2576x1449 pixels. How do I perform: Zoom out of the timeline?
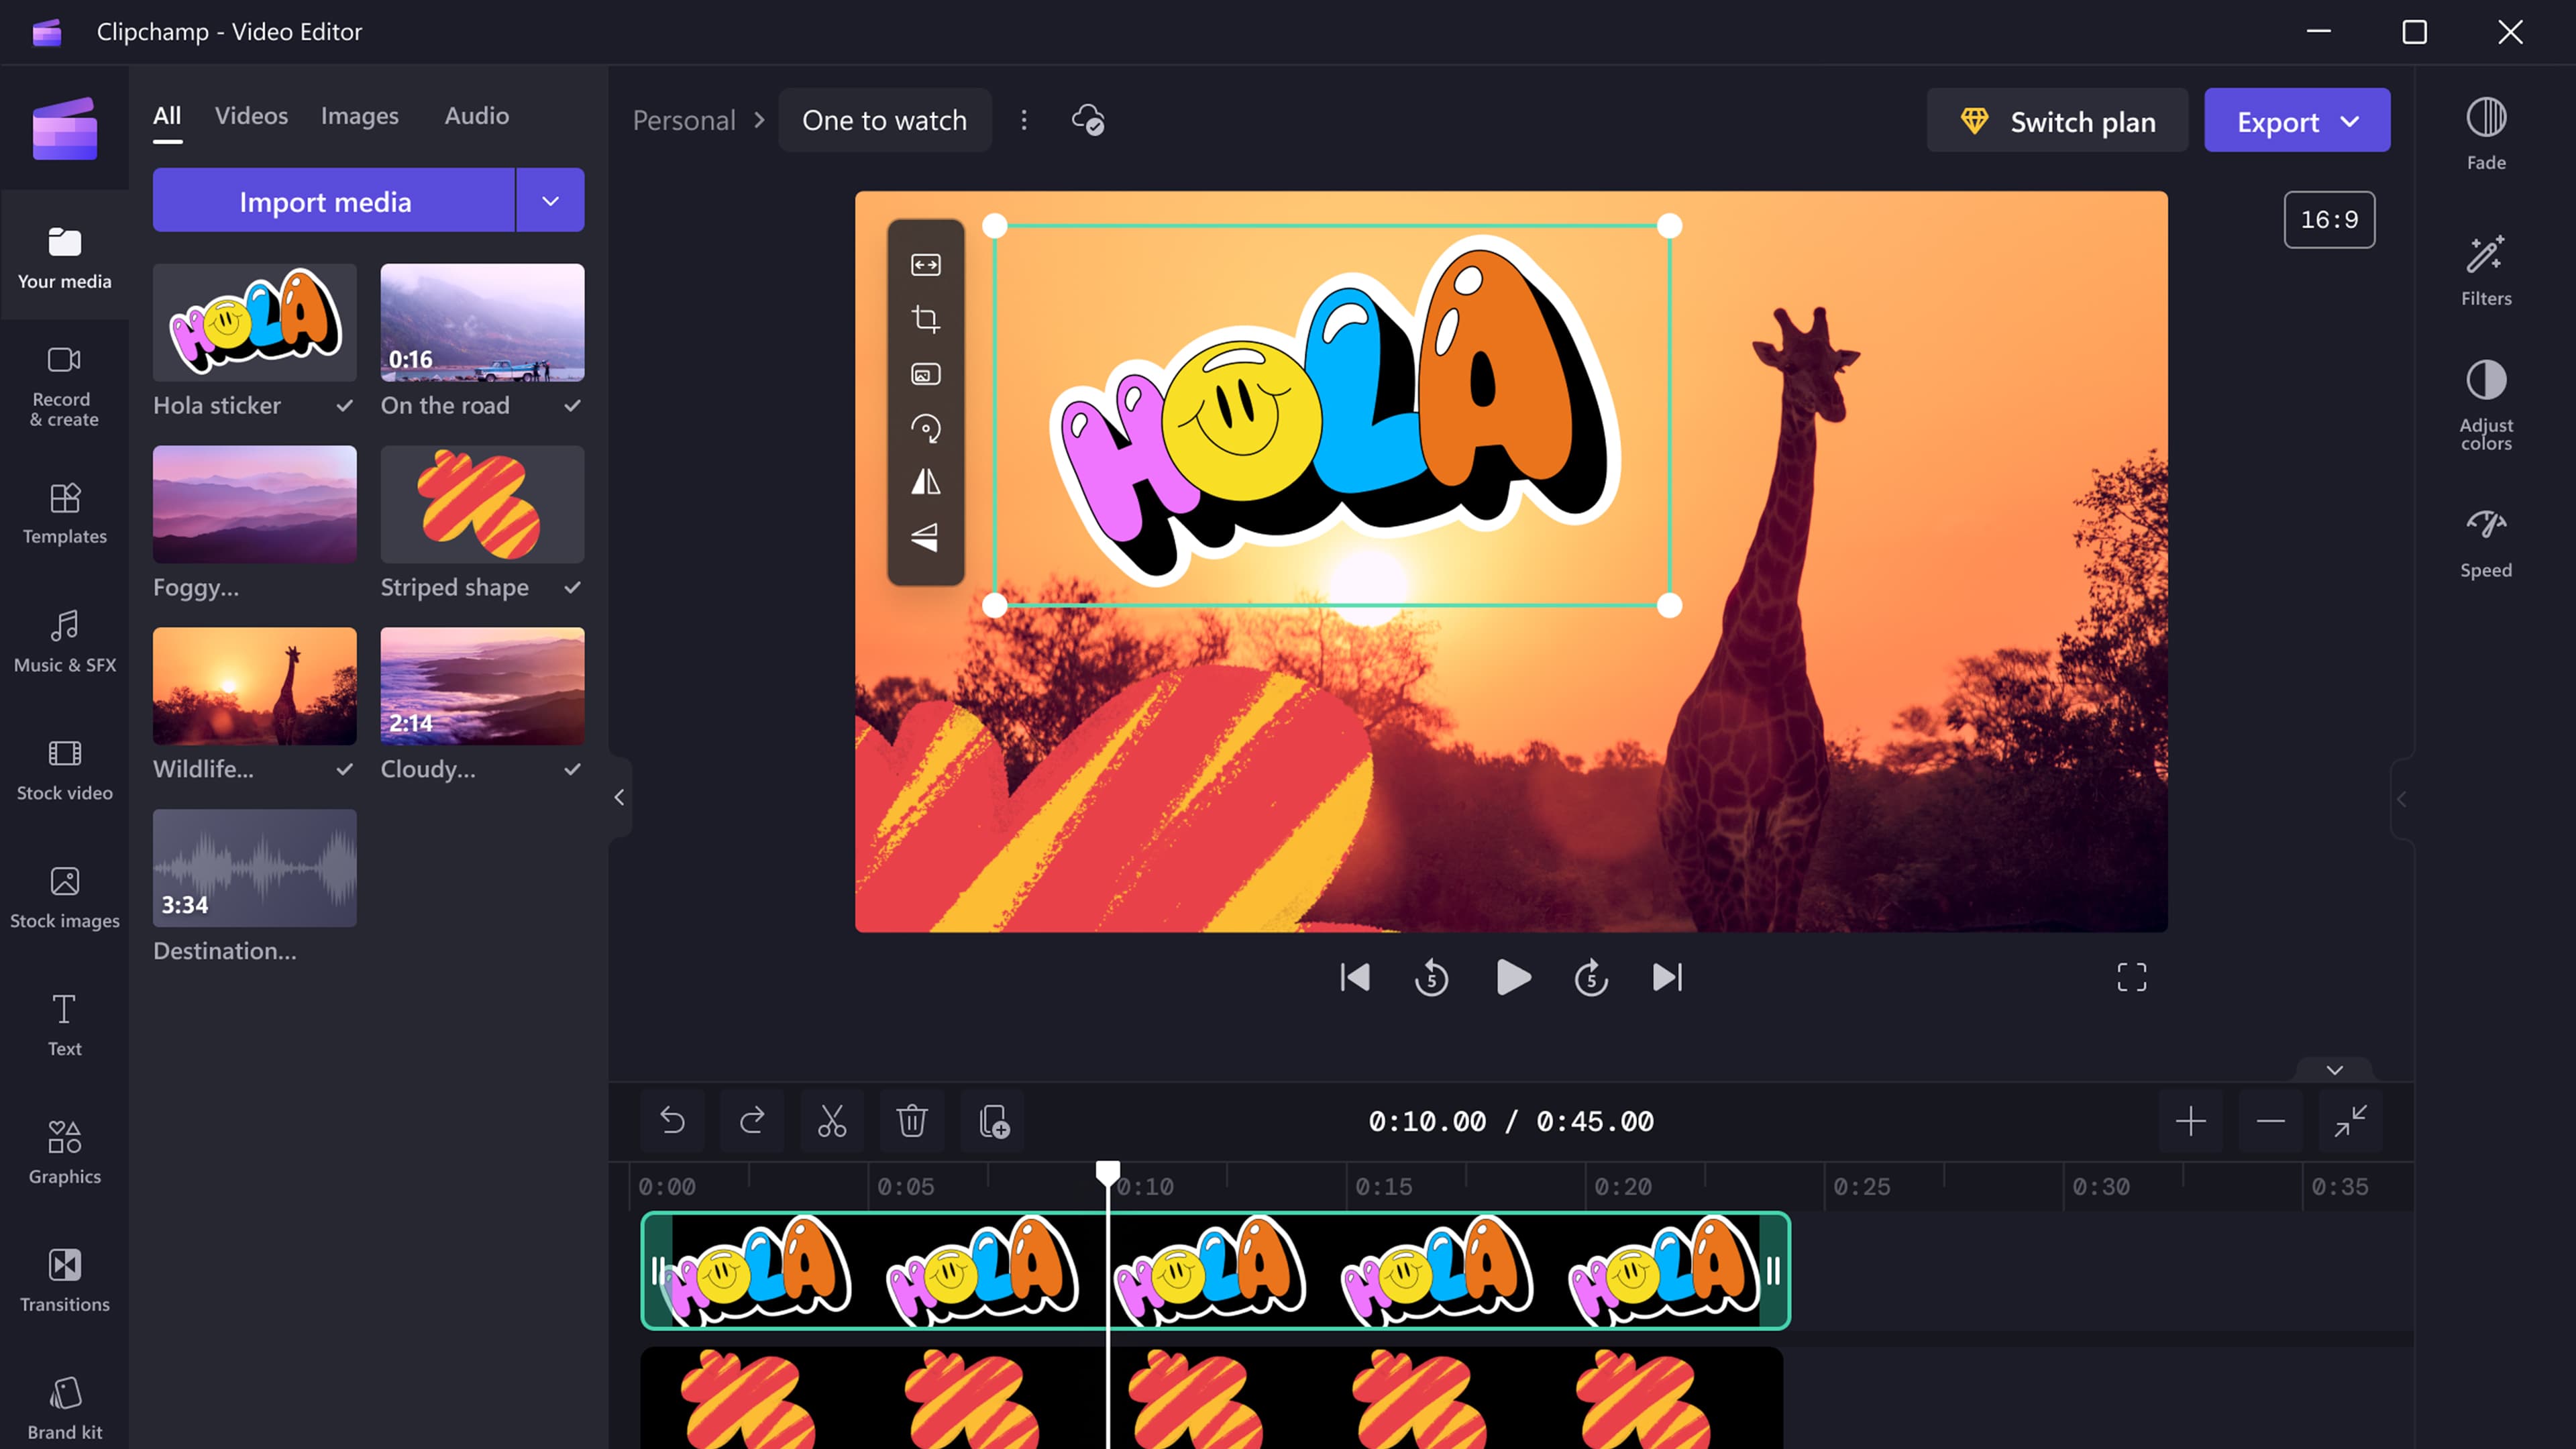pyautogui.click(x=2270, y=1121)
